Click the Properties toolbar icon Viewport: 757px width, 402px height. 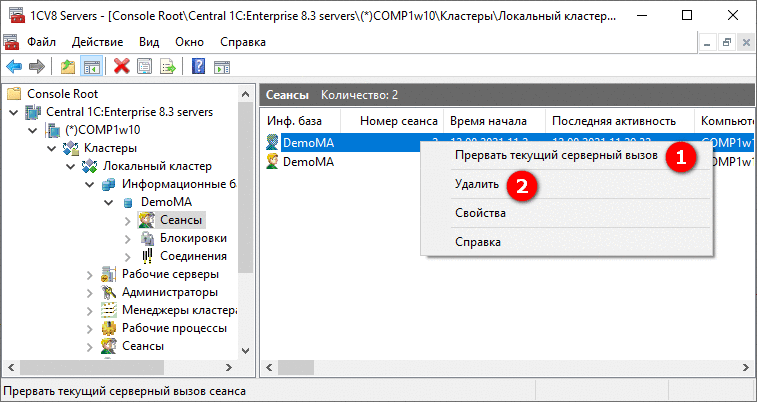[145, 66]
